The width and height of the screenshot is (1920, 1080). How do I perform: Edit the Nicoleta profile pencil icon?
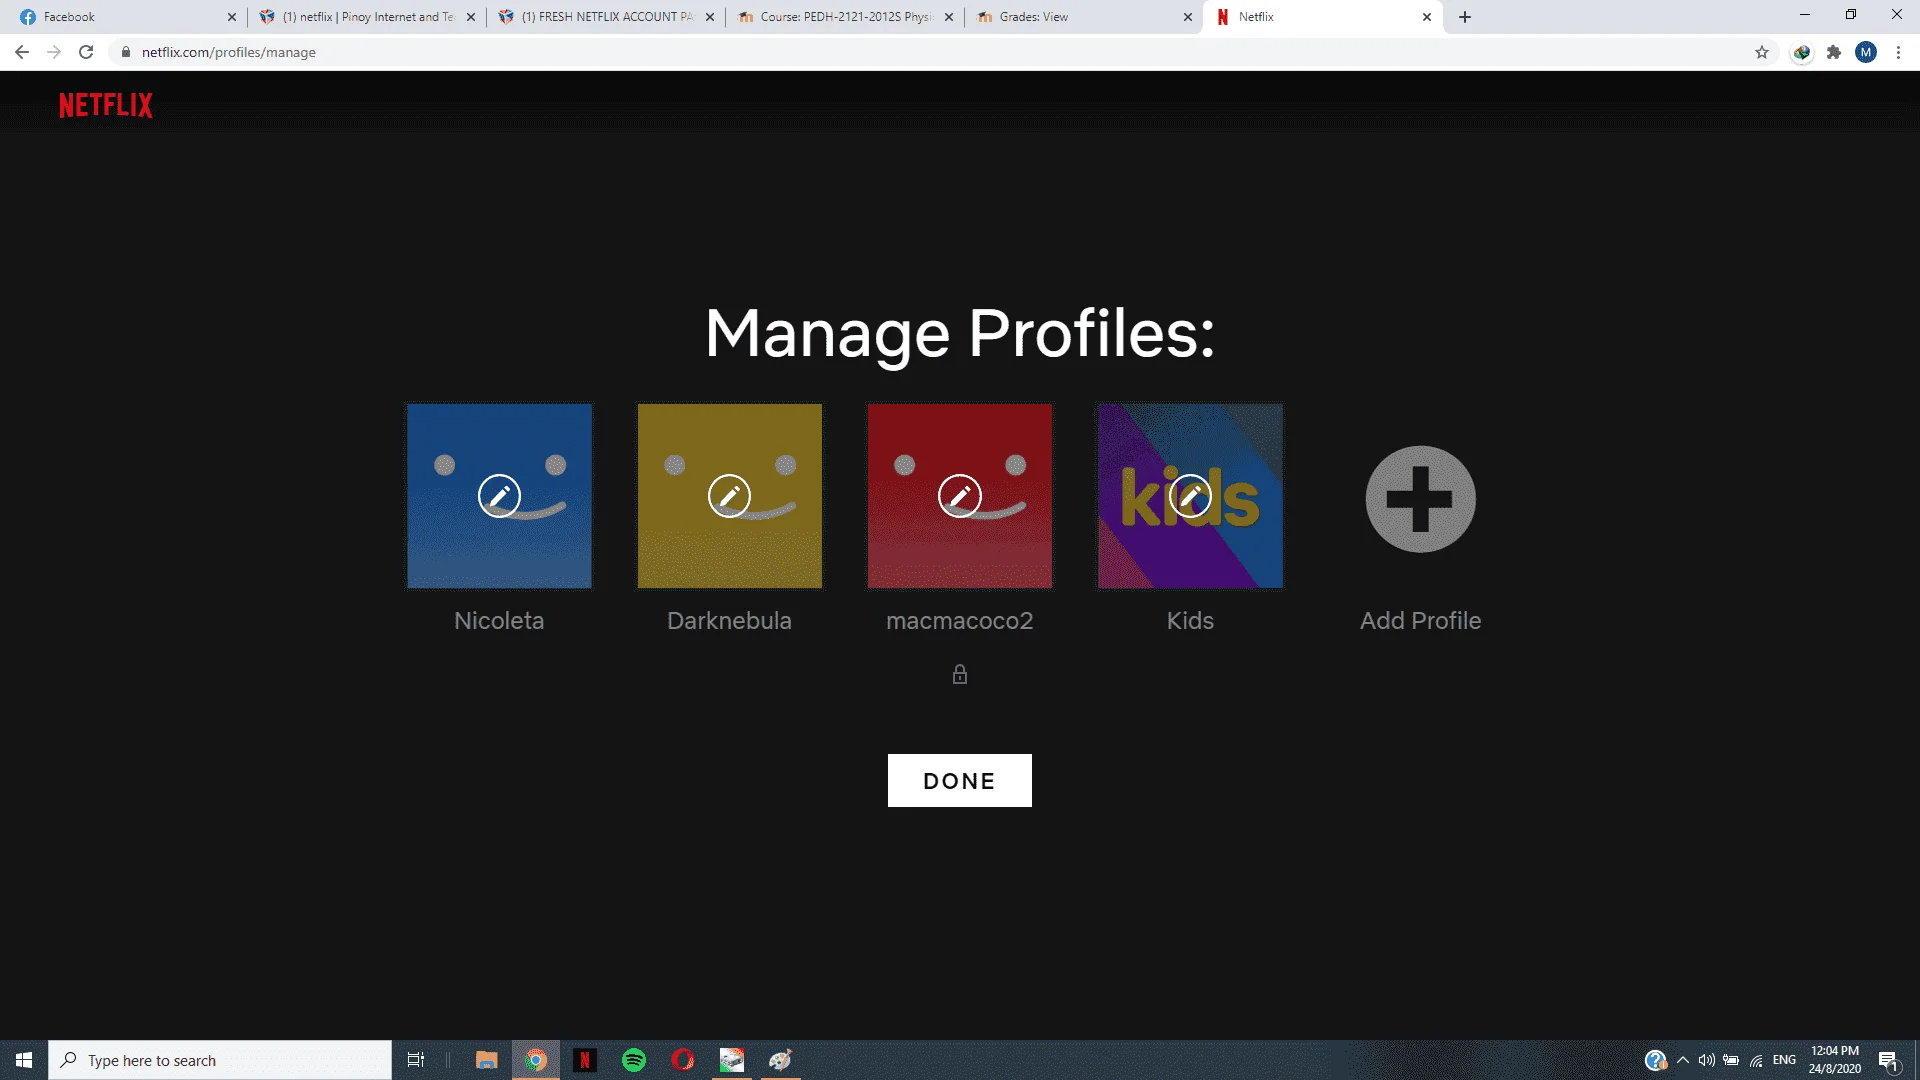pyautogui.click(x=499, y=496)
